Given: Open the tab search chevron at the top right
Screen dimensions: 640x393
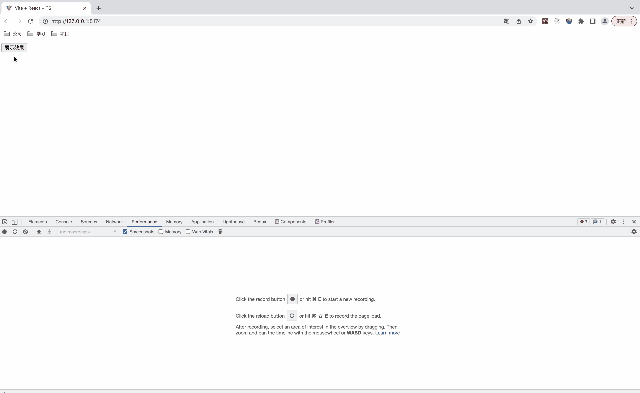Looking at the screenshot, I should click(x=632, y=8).
